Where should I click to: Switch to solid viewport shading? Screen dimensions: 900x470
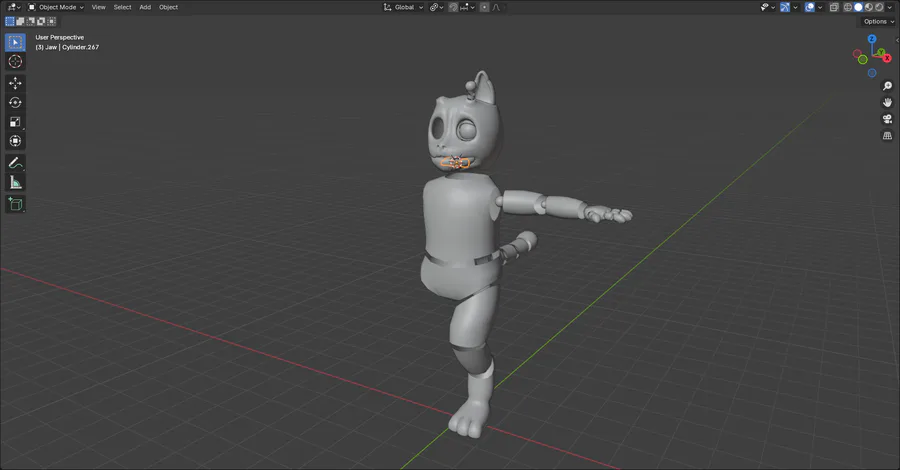[x=858, y=7]
